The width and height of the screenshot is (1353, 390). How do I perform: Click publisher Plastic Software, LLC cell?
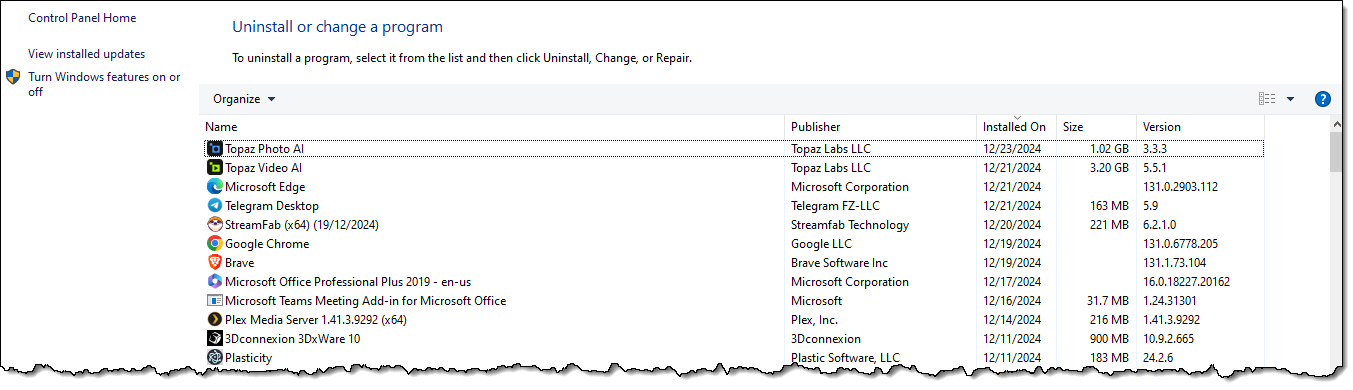pyautogui.click(x=845, y=358)
